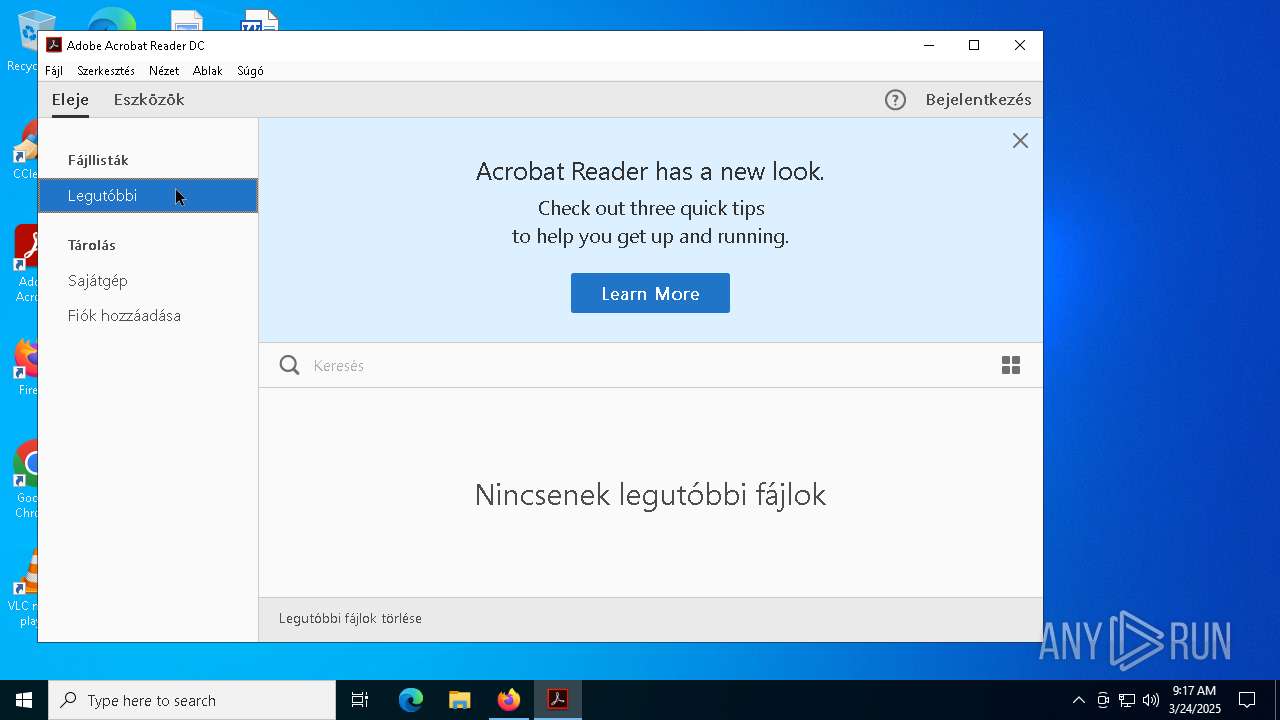Image resolution: width=1280 pixels, height=720 pixels.
Task: Minimize the Acrobat Reader window
Action: point(929,45)
